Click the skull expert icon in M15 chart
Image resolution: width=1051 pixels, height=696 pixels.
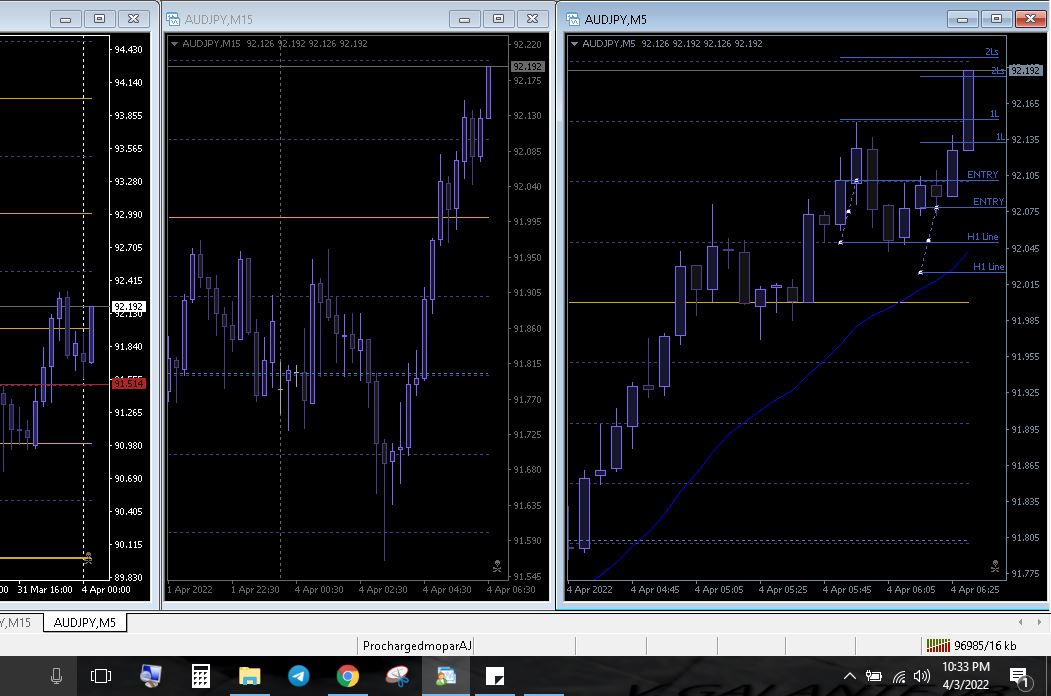point(497,567)
